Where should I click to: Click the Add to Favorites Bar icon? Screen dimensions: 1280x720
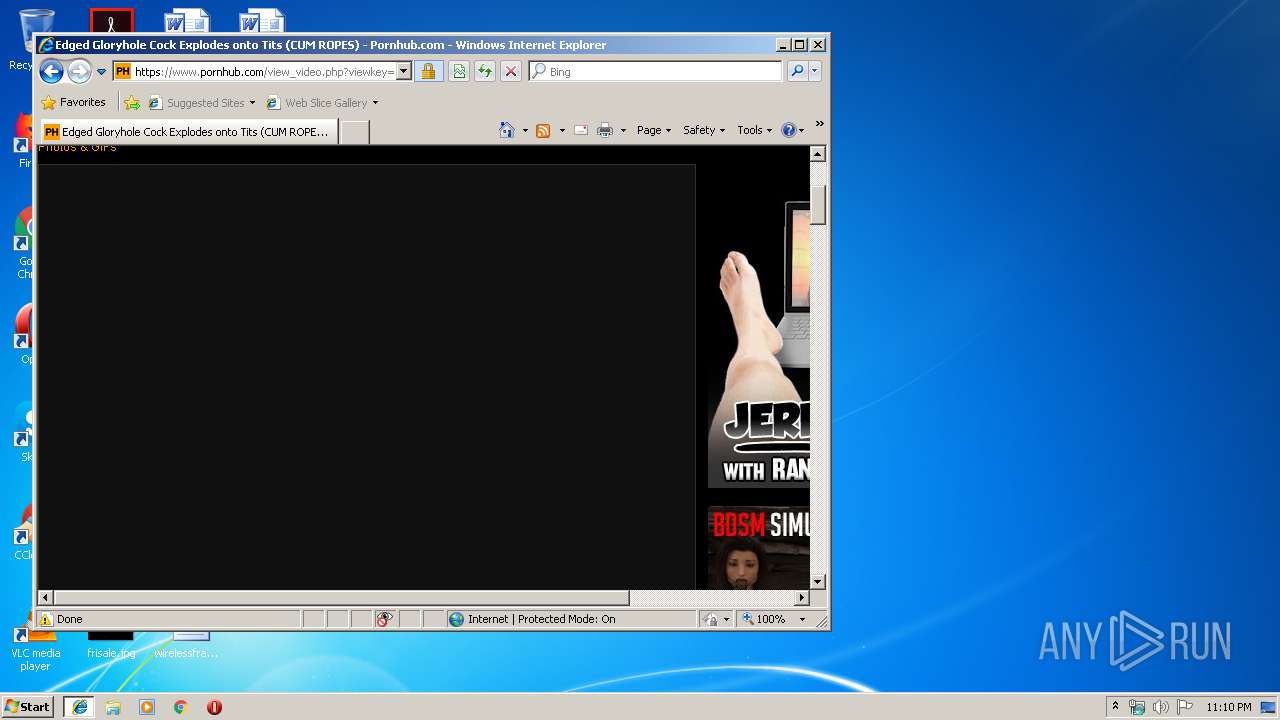(132, 102)
